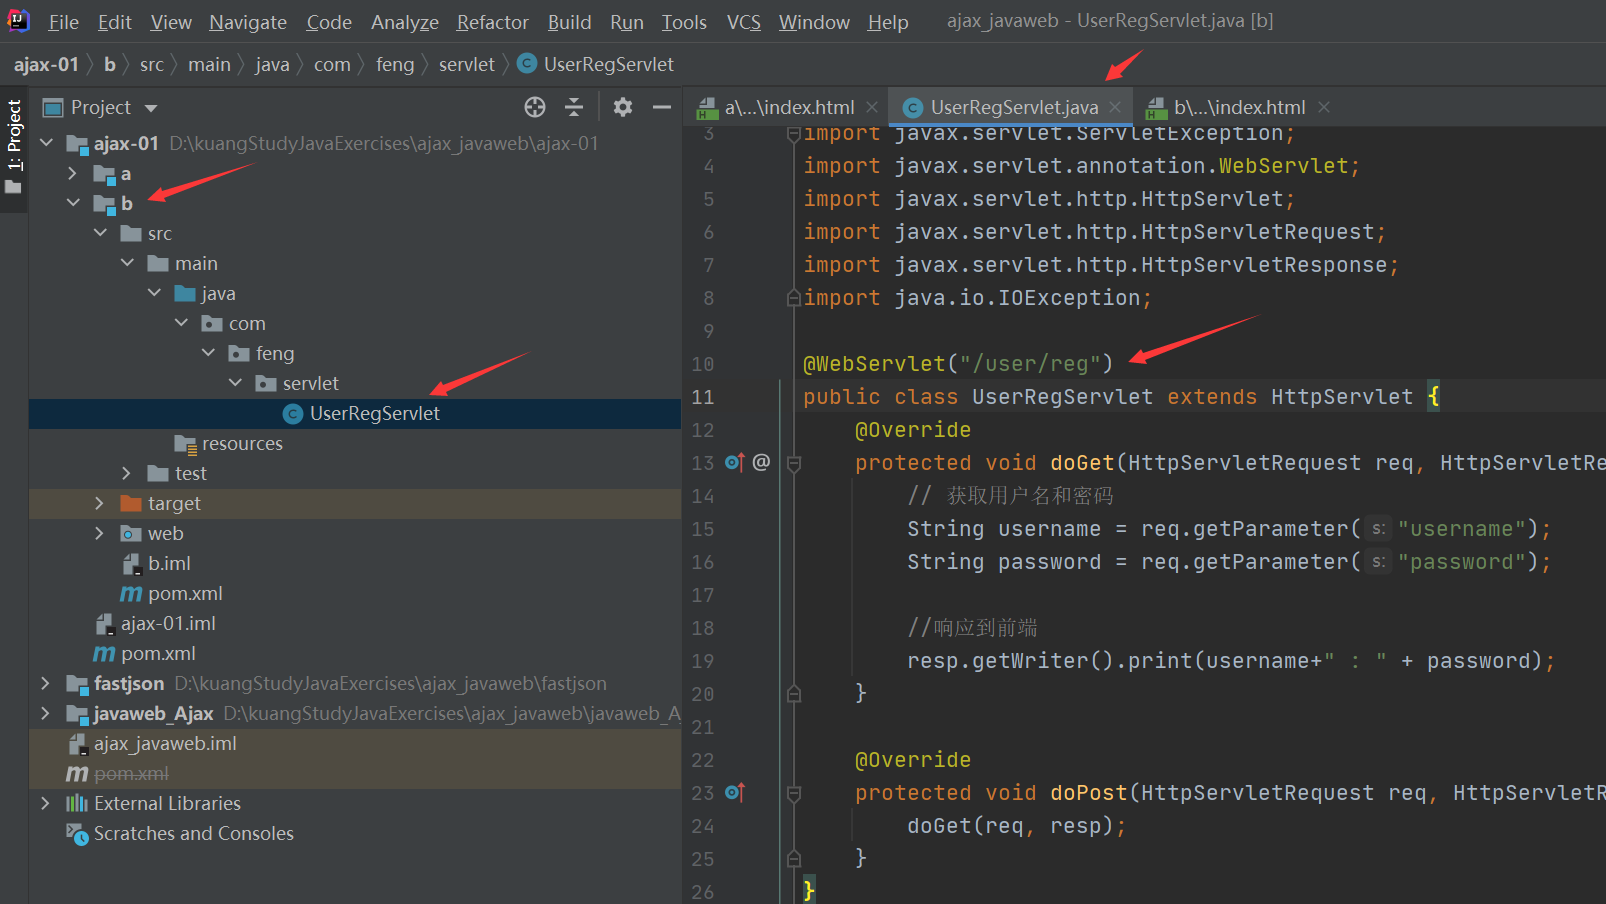The height and width of the screenshot is (904, 1606).
Task: Expand the target folder
Action: [x=99, y=503]
